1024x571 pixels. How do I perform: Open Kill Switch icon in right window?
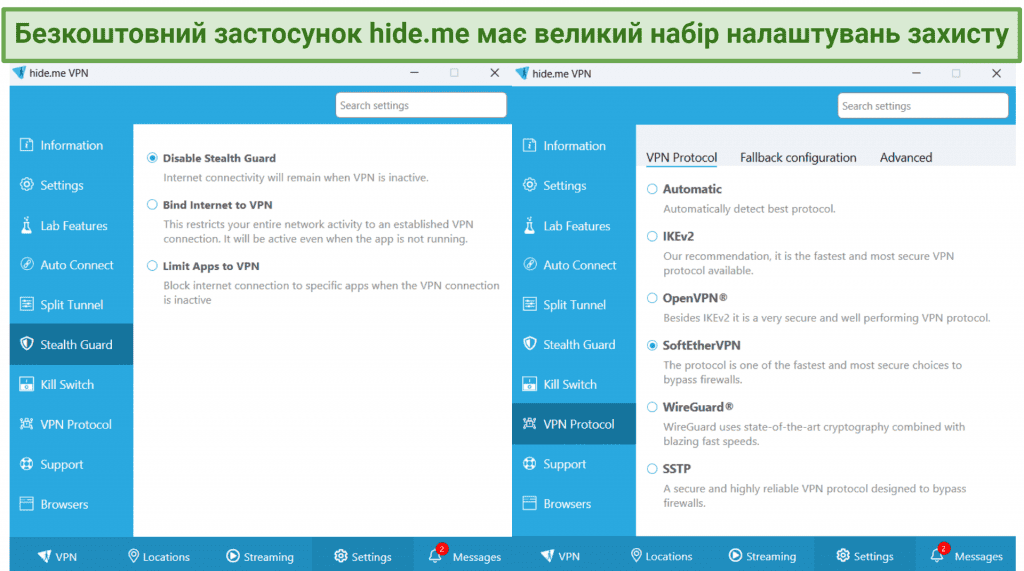click(x=530, y=384)
